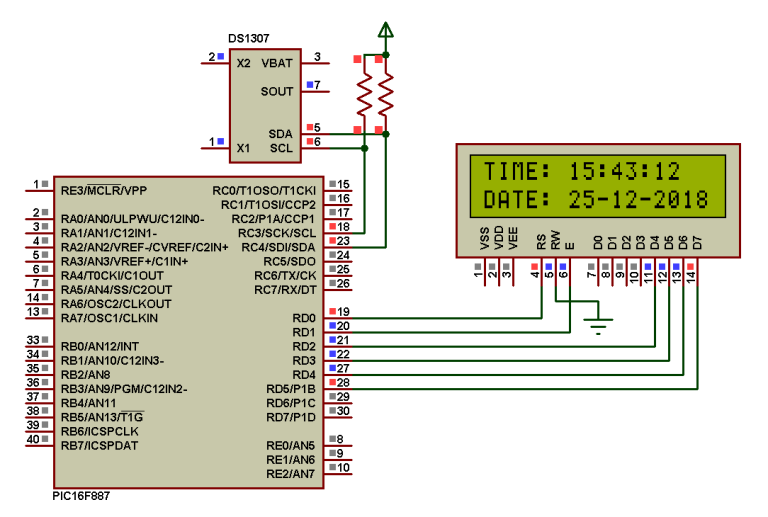Select the power terminal arrow symbol
The width and height of the screenshot is (768, 517).
385,30
